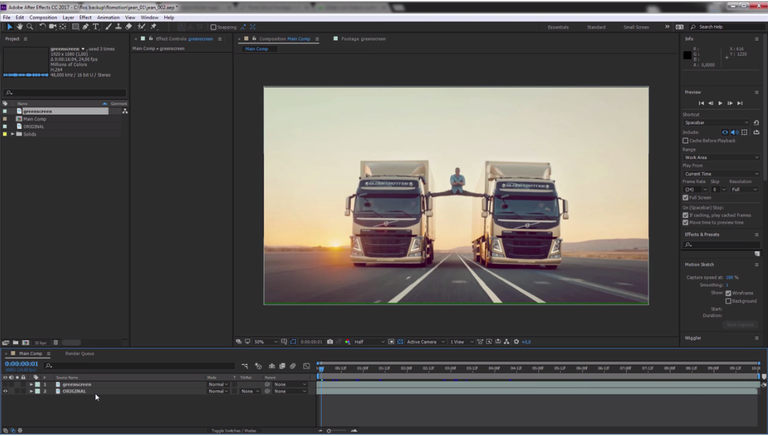
Task: Switch to the Render Queue tab
Action: tap(79, 354)
